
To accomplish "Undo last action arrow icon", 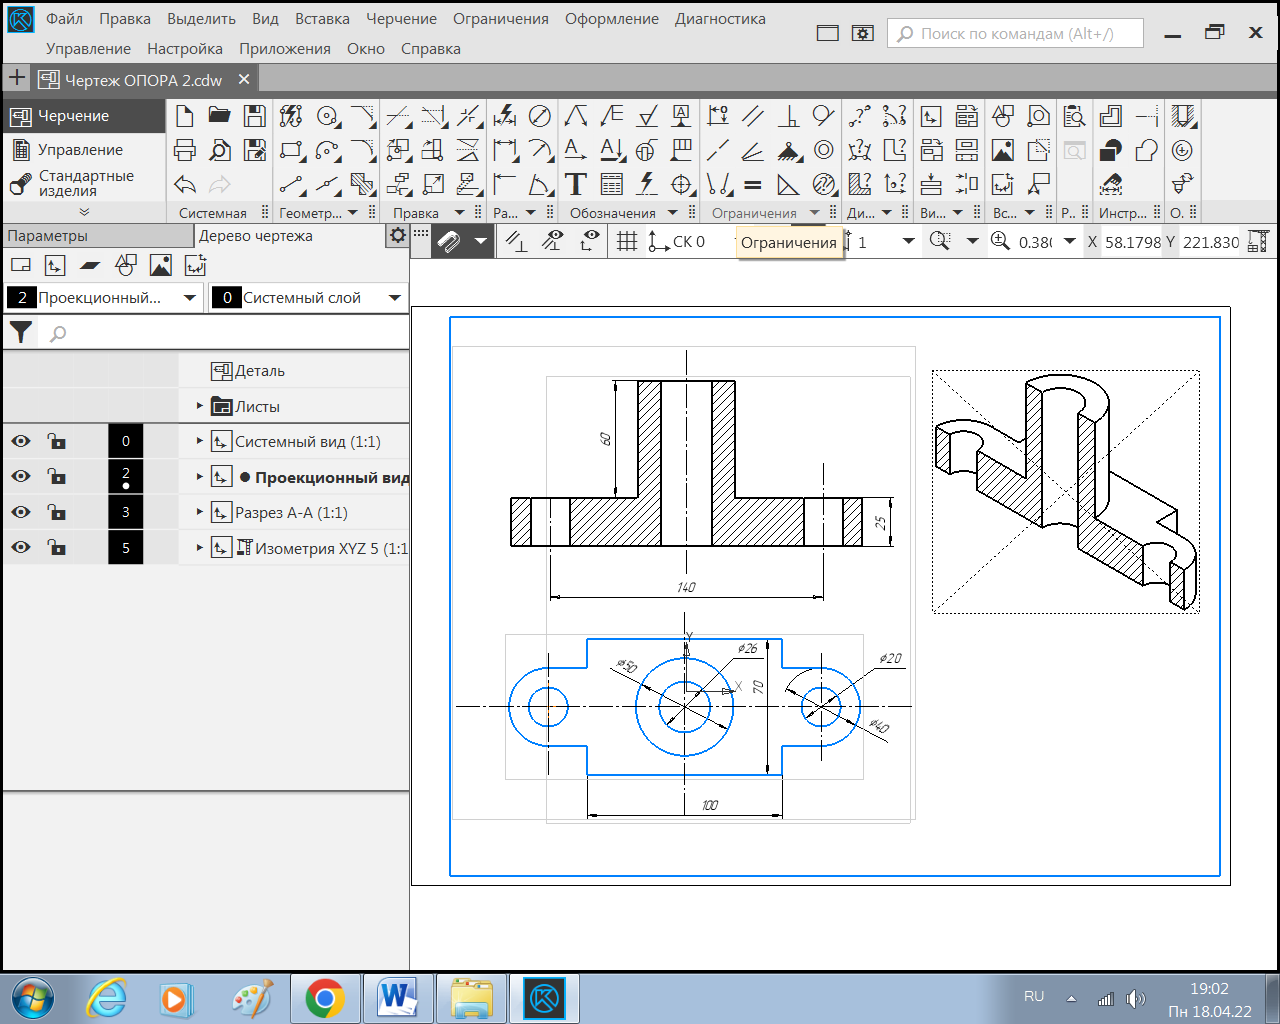I will (x=184, y=184).
